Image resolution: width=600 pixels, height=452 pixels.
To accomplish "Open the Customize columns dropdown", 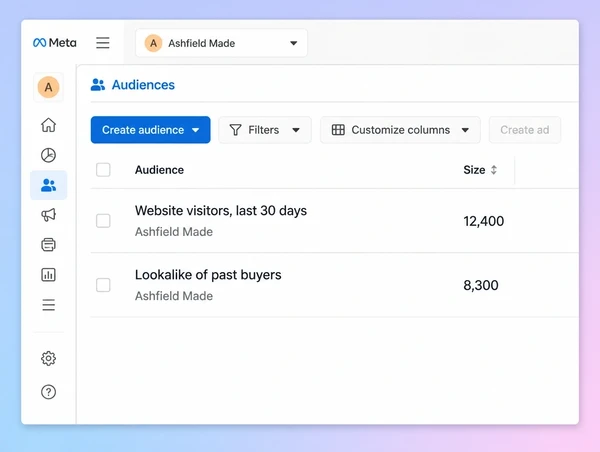I will (400, 130).
